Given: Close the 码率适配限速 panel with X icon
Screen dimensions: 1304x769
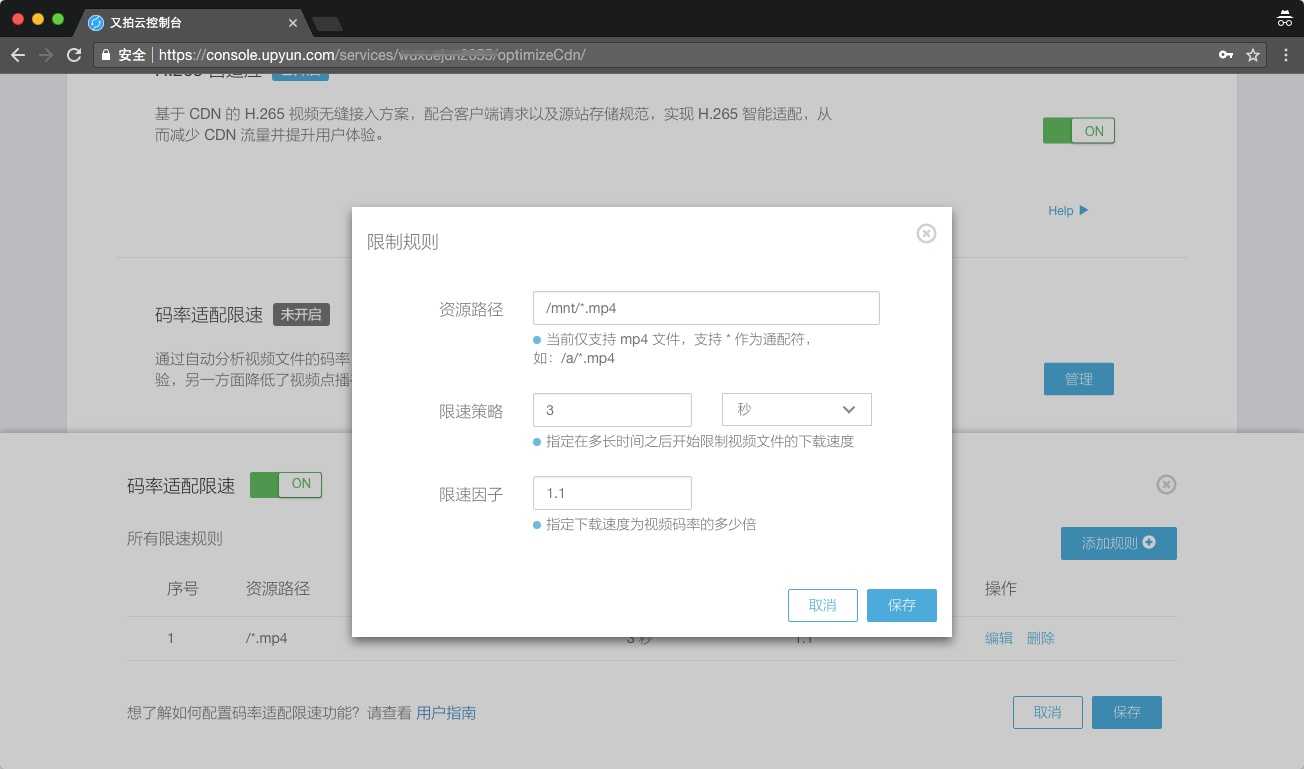Looking at the screenshot, I should point(1166,484).
